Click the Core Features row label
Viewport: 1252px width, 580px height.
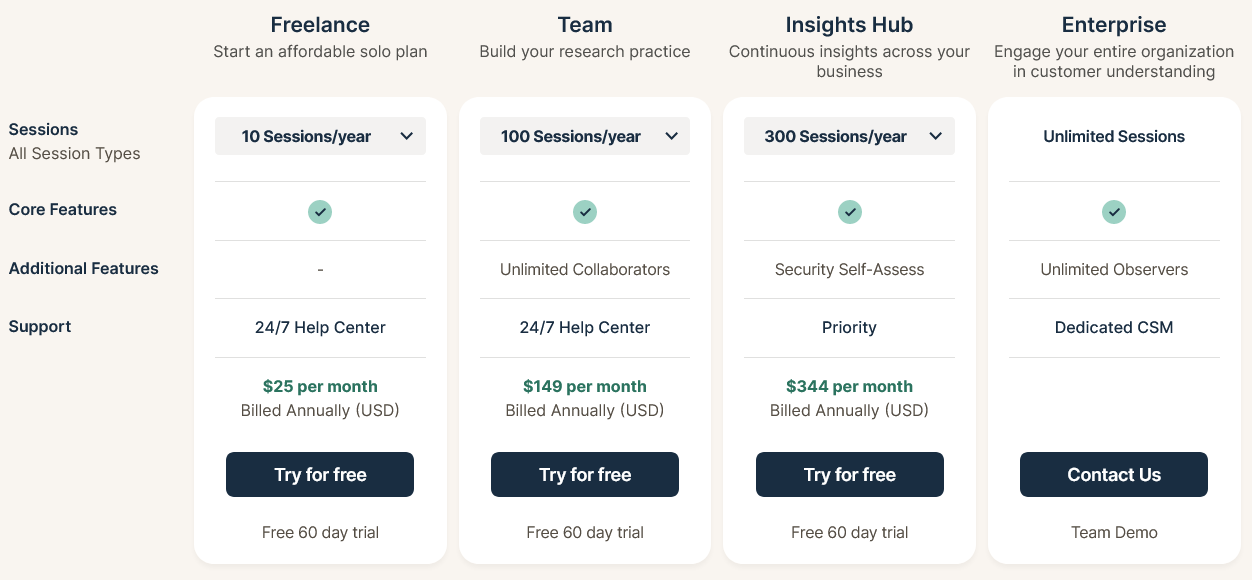pyautogui.click(x=63, y=210)
